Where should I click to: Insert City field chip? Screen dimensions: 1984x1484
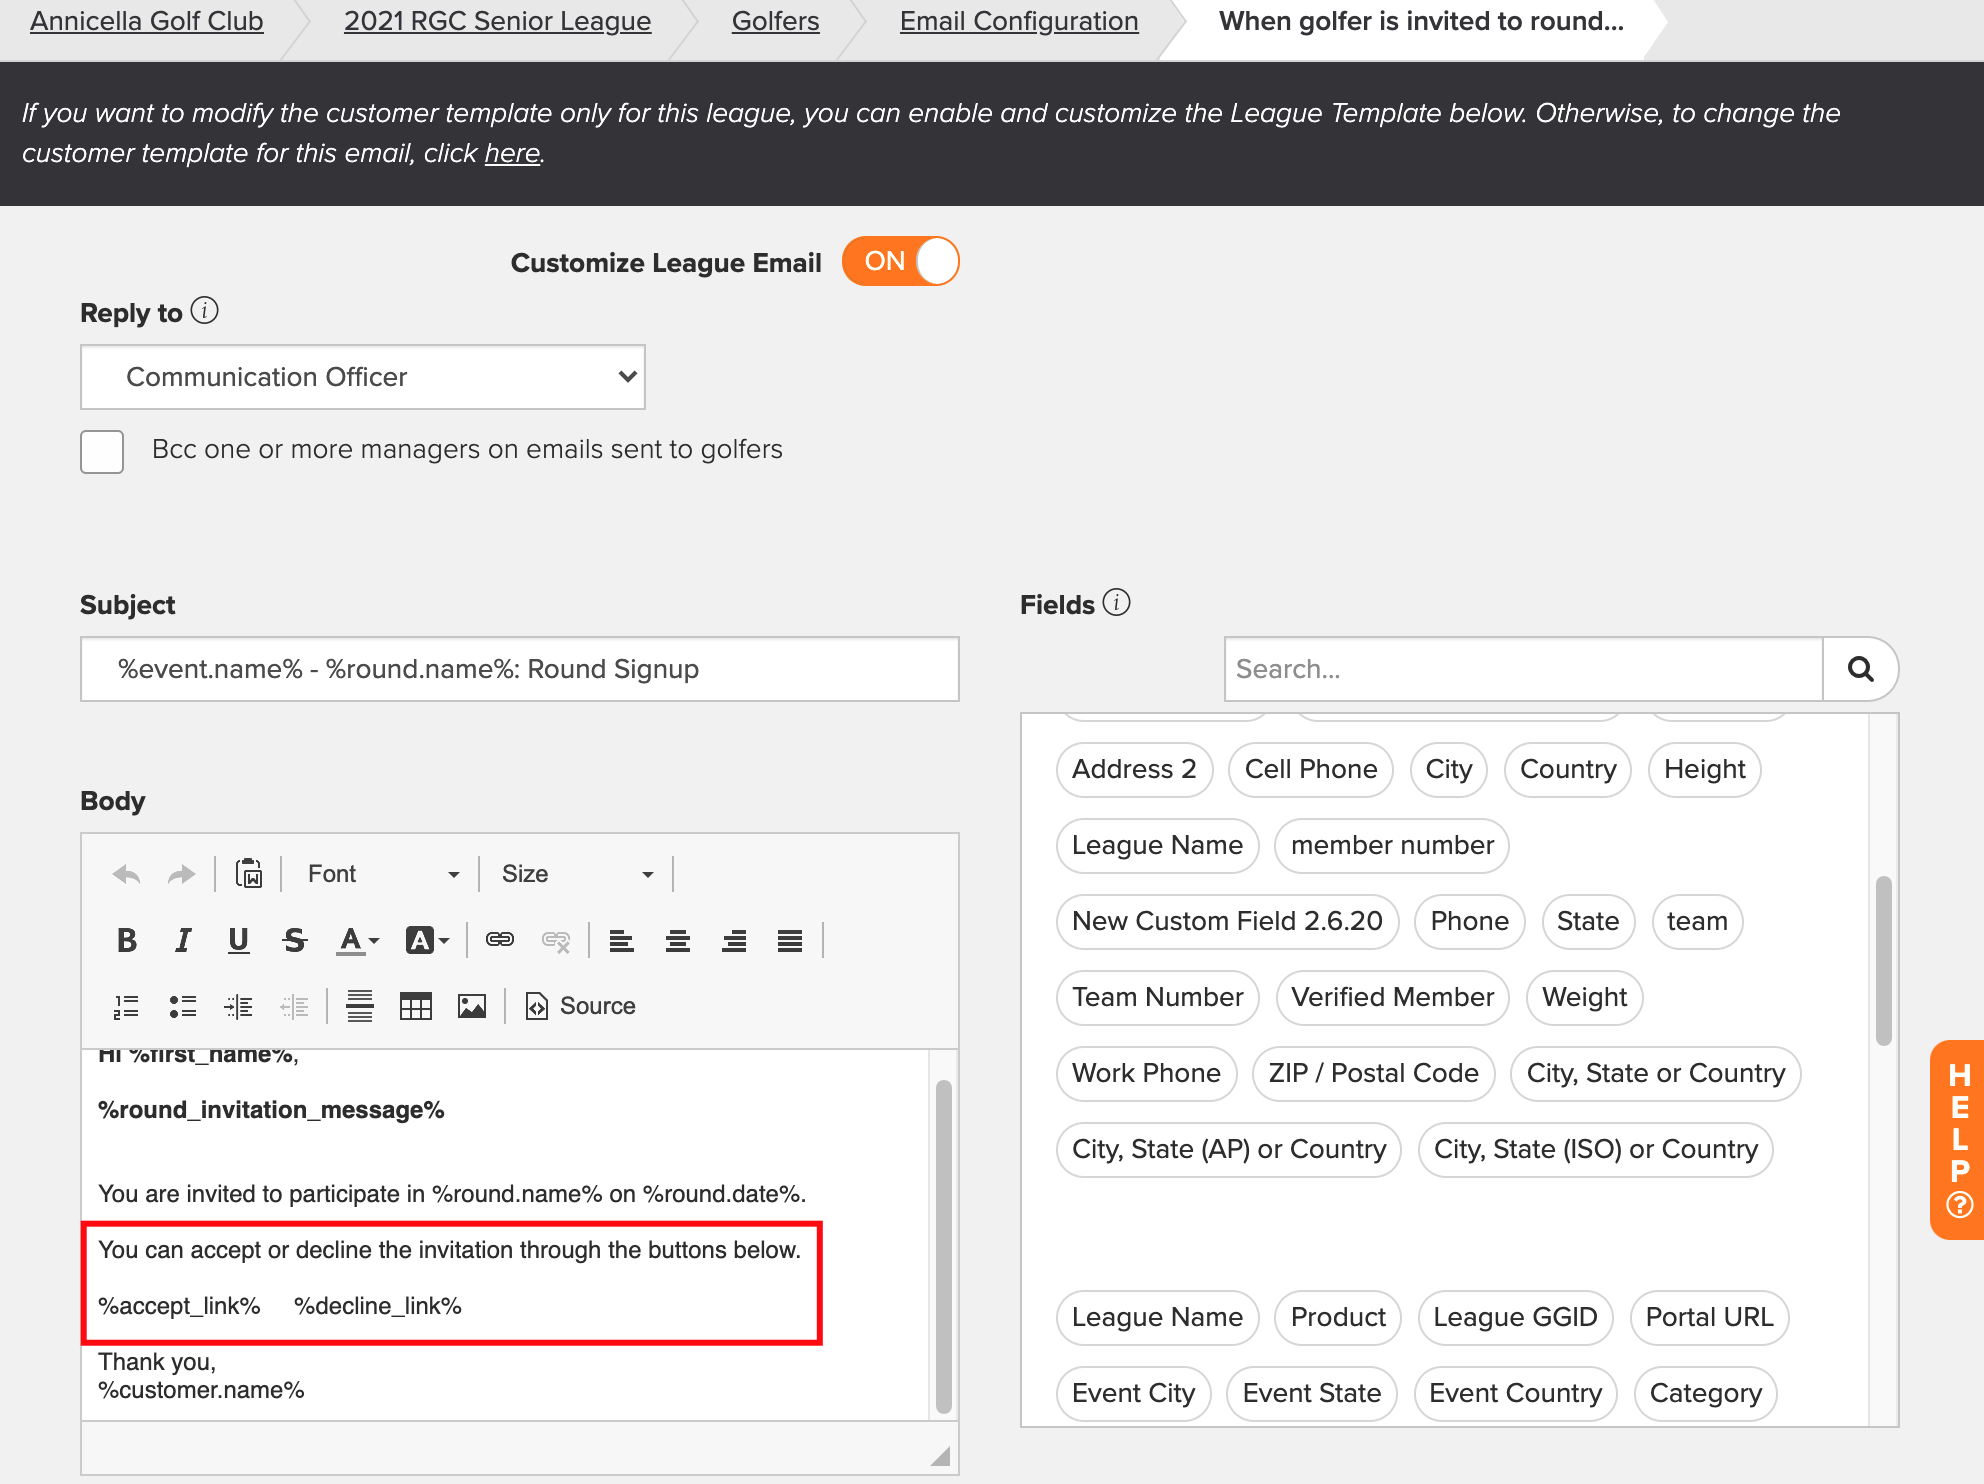pyautogui.click(x=1449, y=769)
